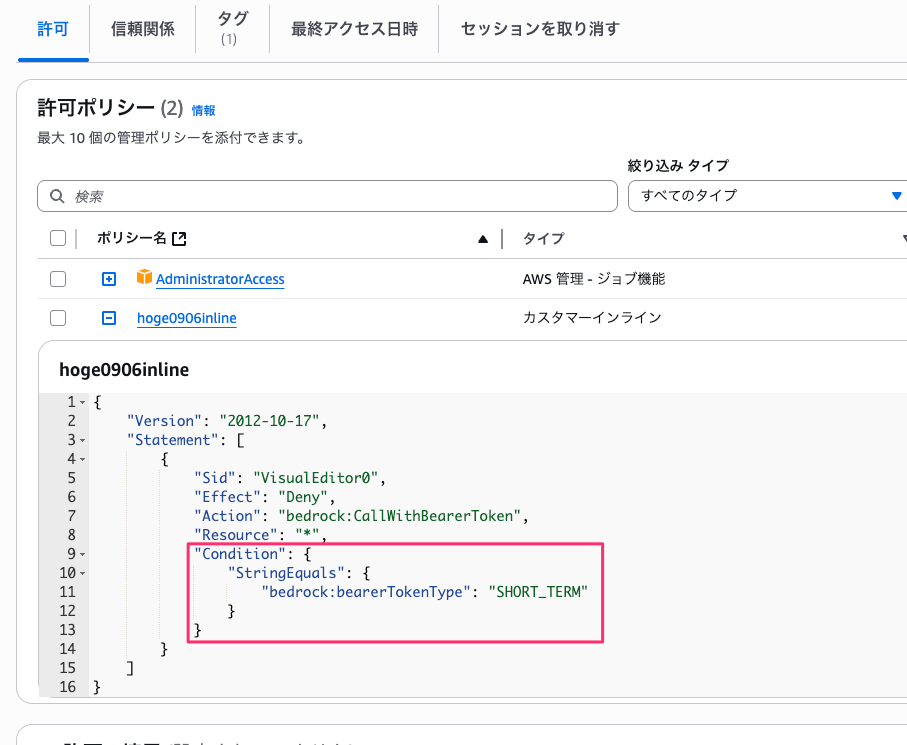Click the magnifier icon in search box
Image resolution: width=907 pixels, height=745 pixels.
(x=57, y=196)
